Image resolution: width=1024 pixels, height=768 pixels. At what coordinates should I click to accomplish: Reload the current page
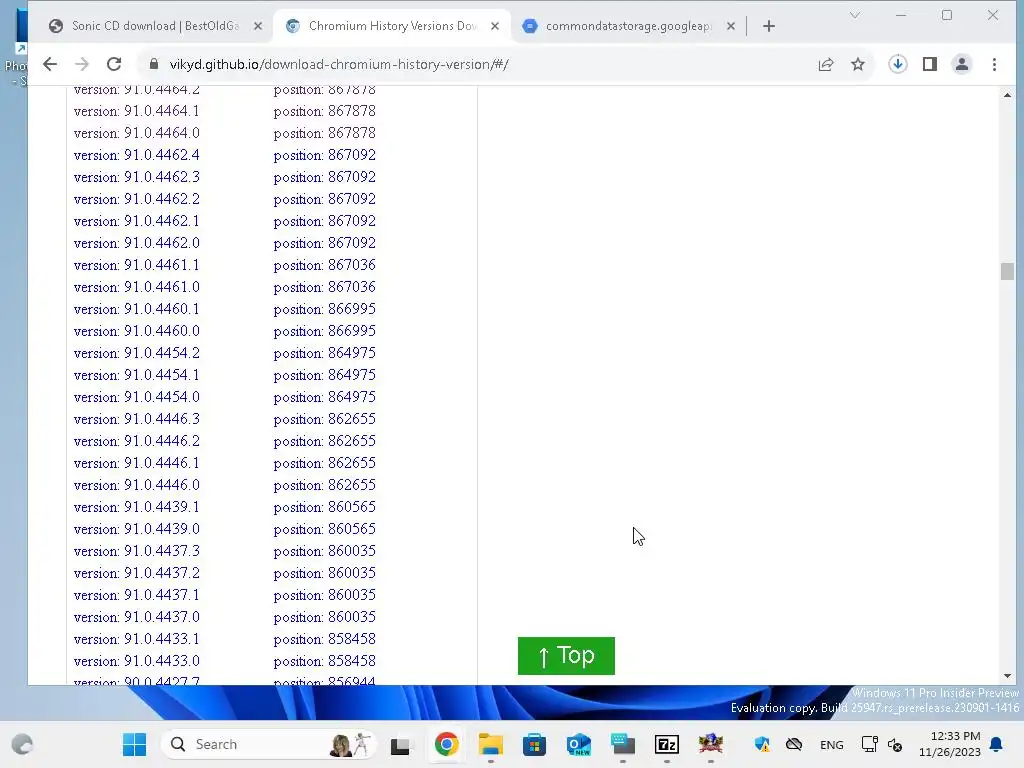pos(114,64)
